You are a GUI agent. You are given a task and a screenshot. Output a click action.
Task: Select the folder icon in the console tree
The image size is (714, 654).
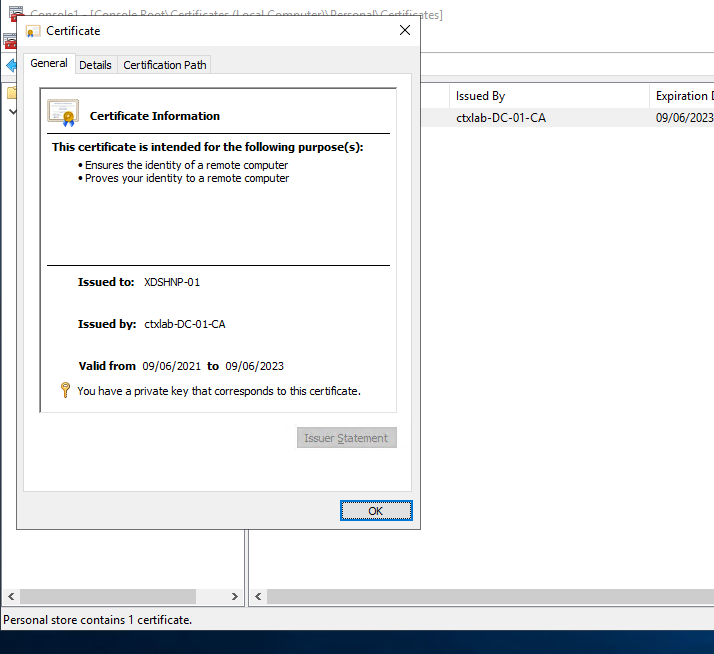click(x=10, y=93)
